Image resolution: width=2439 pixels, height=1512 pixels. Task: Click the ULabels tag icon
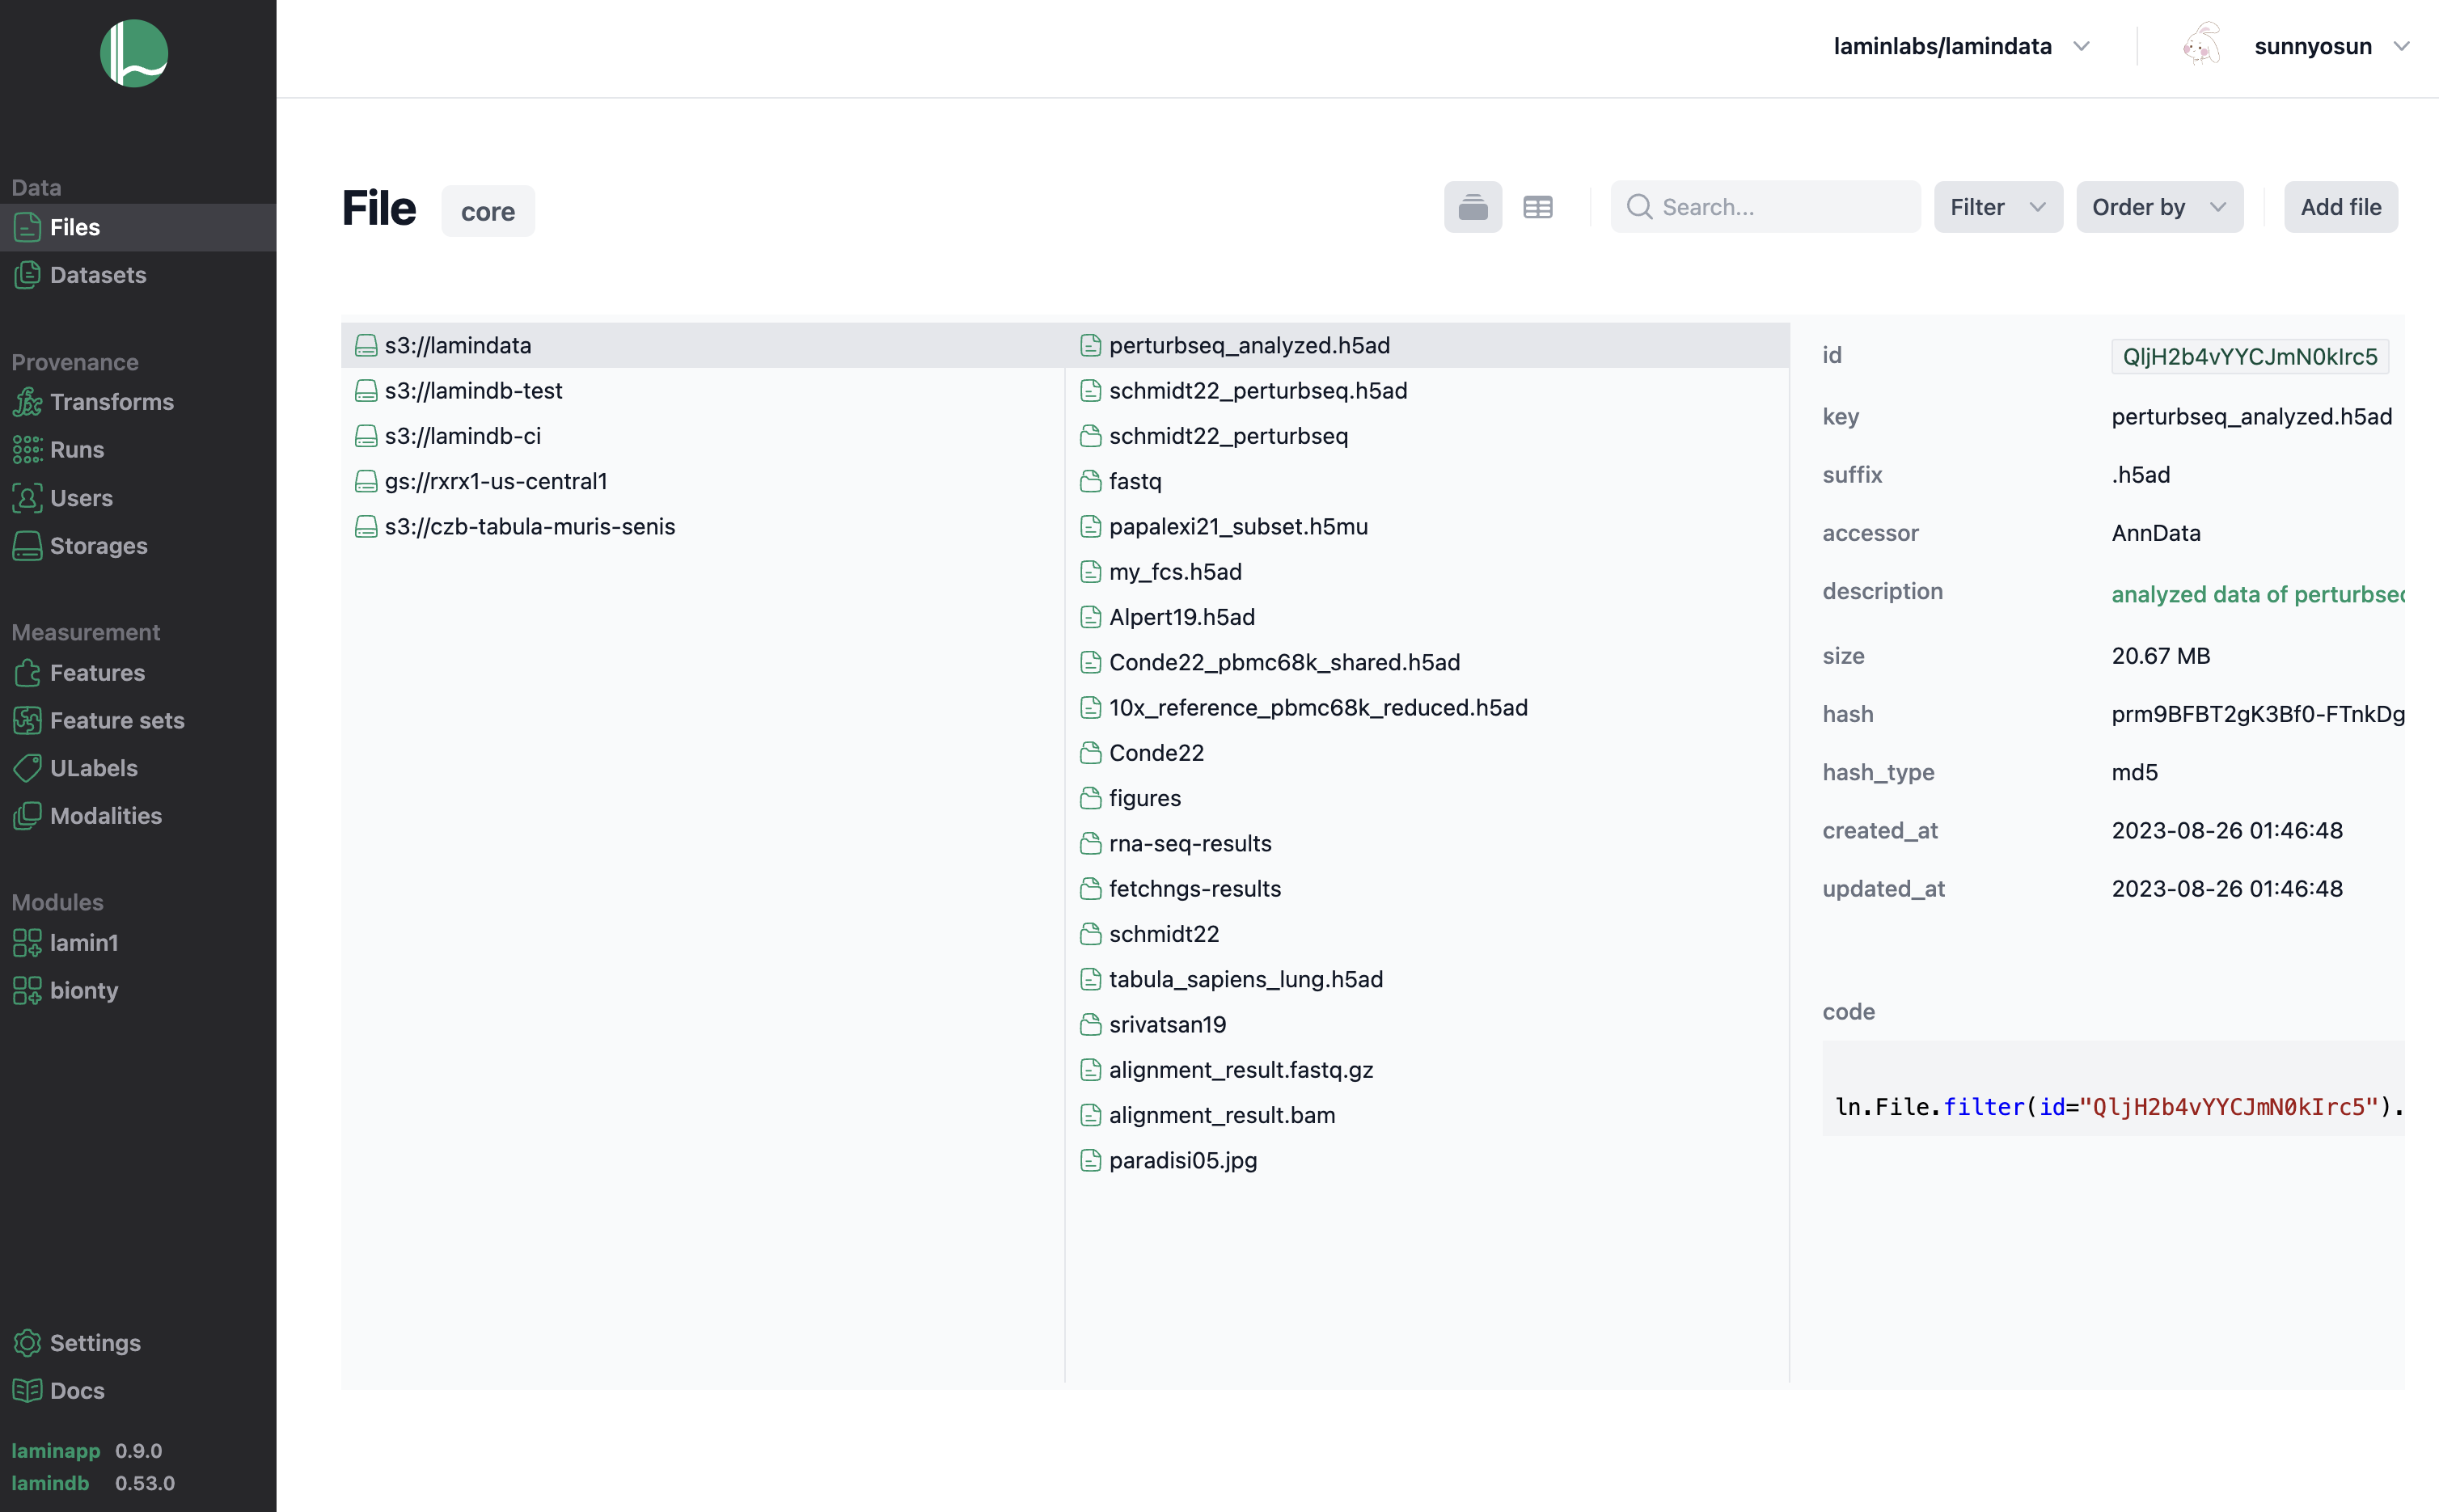[x=27, y=768]
